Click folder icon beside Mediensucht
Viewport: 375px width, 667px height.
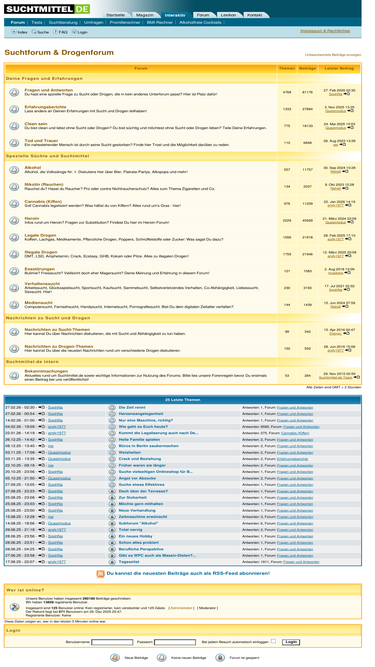(14, 305)
